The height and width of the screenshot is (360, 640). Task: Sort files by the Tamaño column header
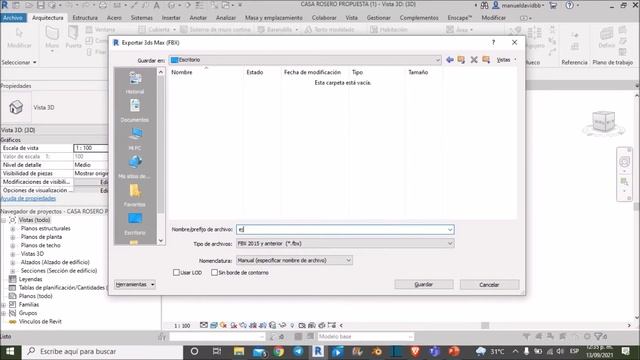[418, 72]
